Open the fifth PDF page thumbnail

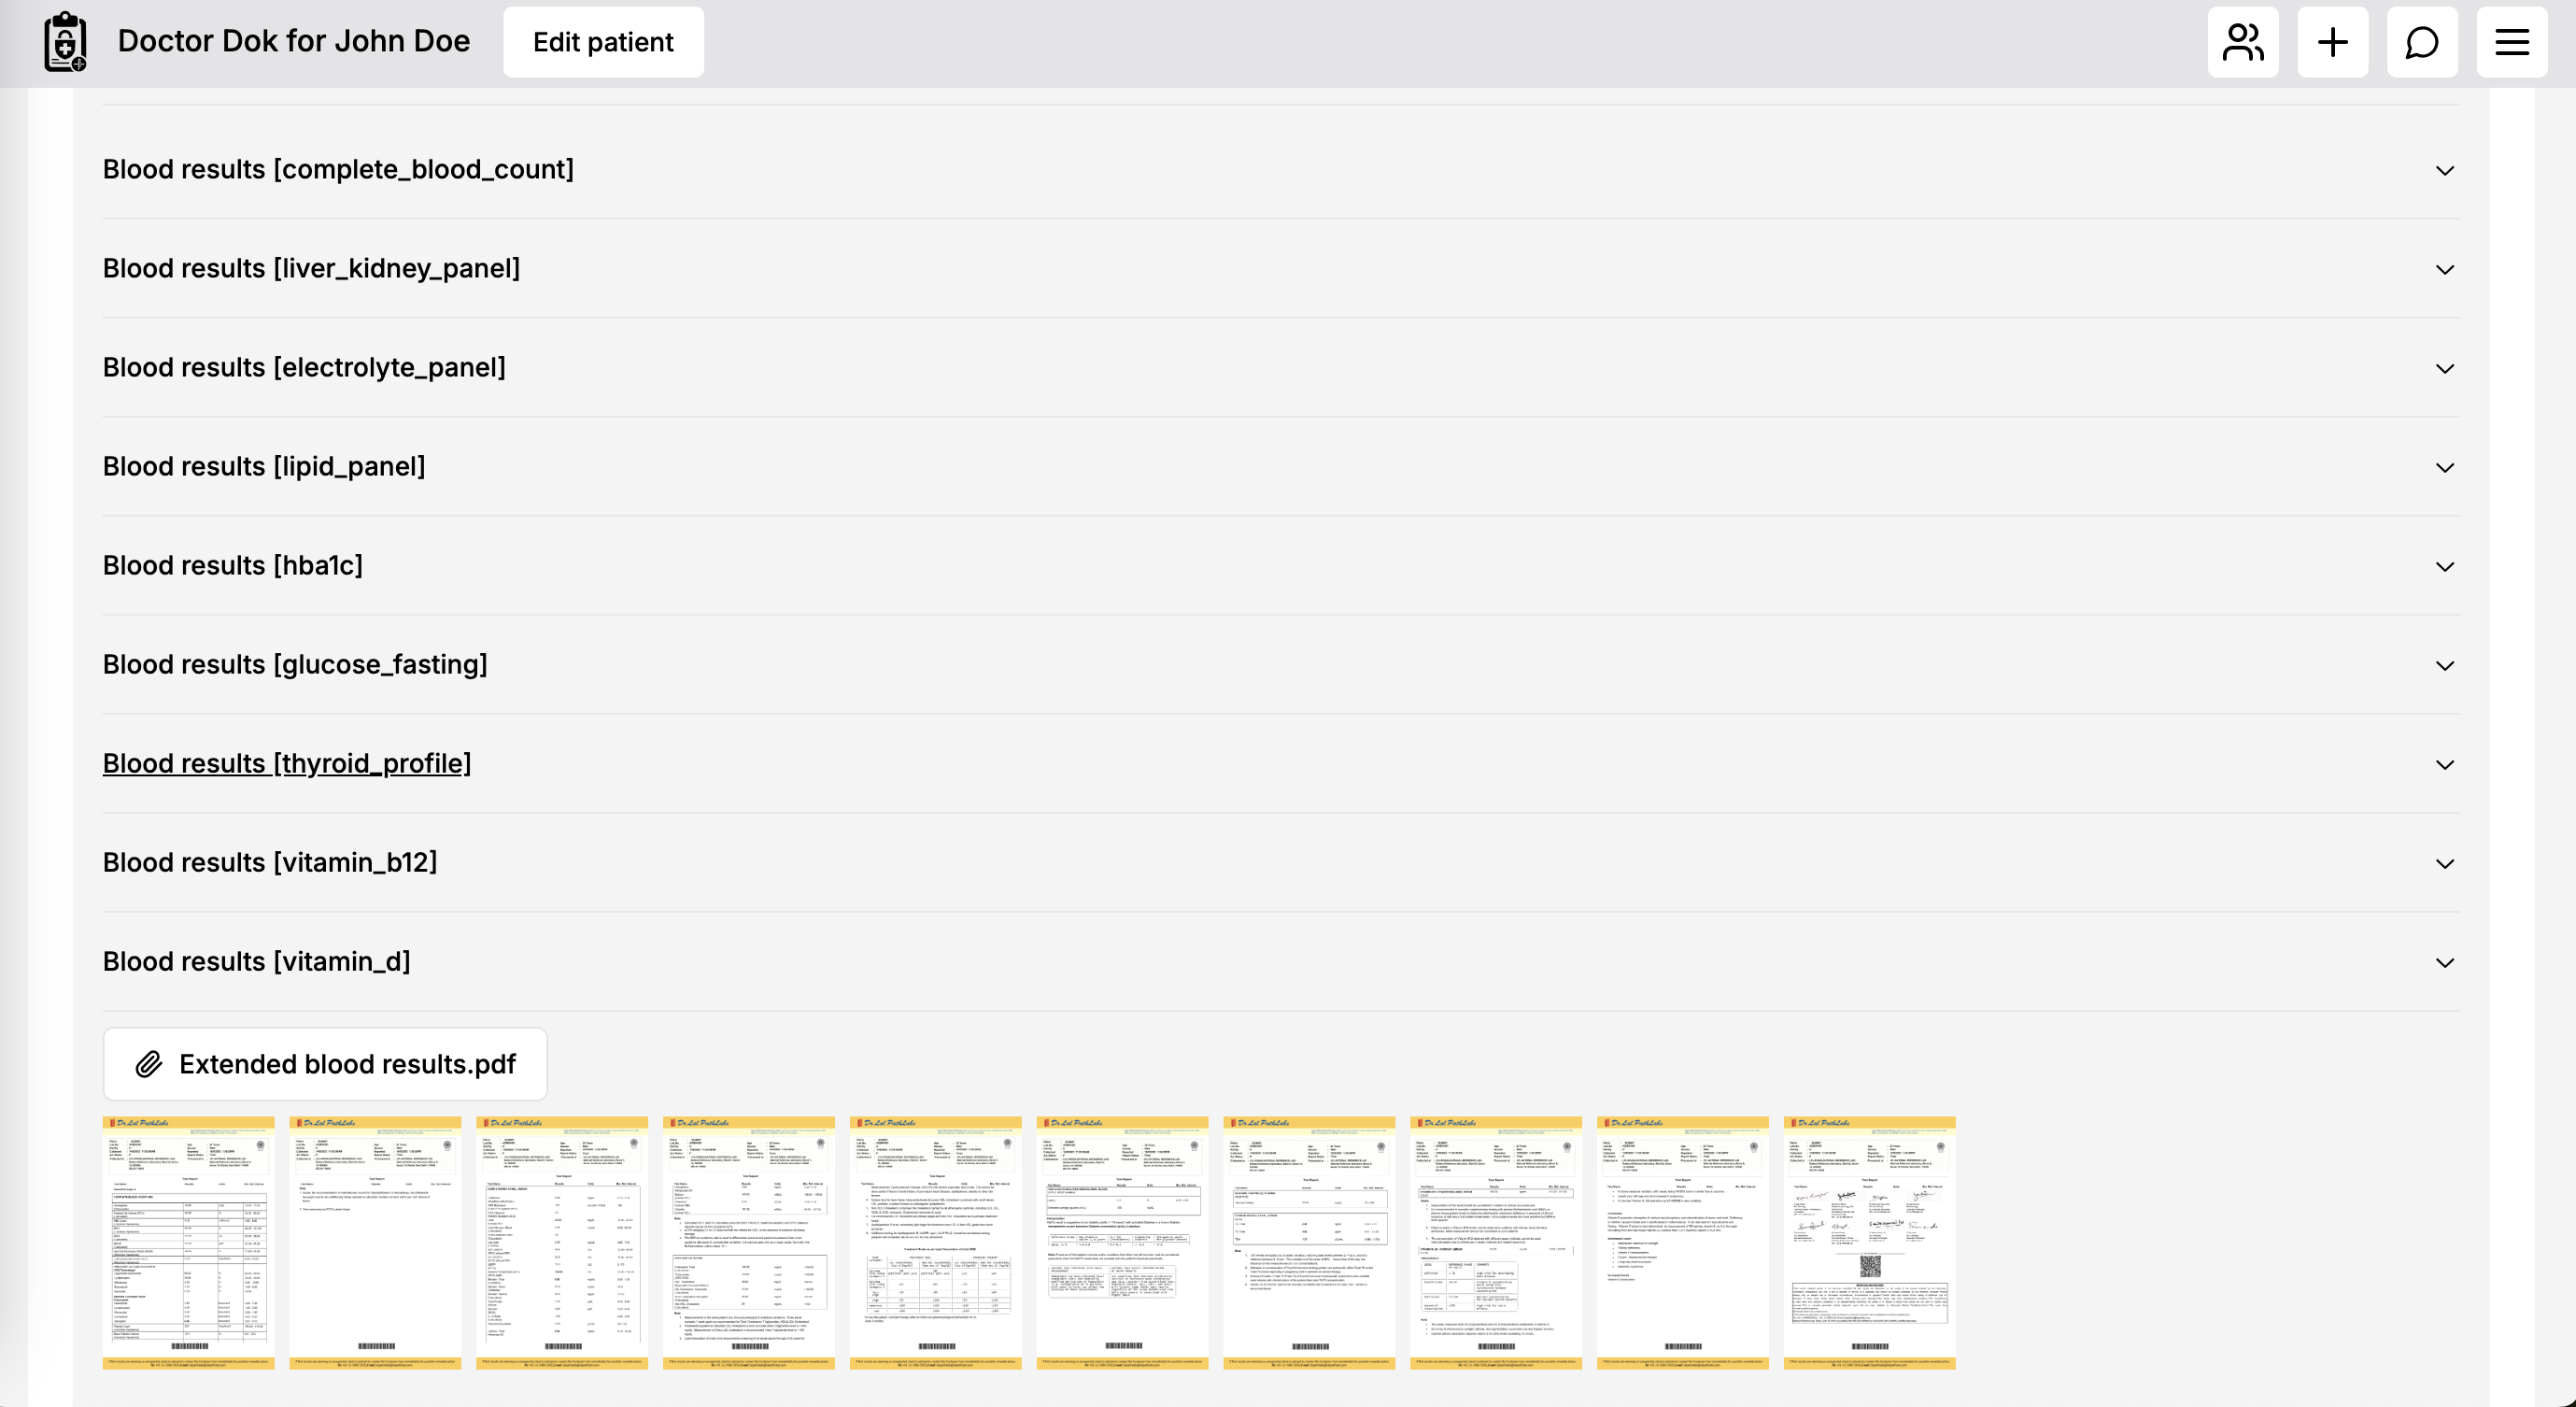pyautogui.click(x=935, y=1242)
